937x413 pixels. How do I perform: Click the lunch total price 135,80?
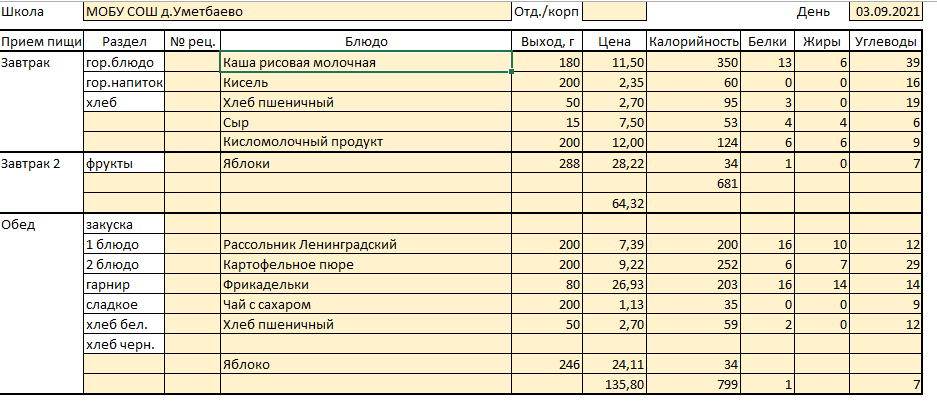[x=613, y=385]
